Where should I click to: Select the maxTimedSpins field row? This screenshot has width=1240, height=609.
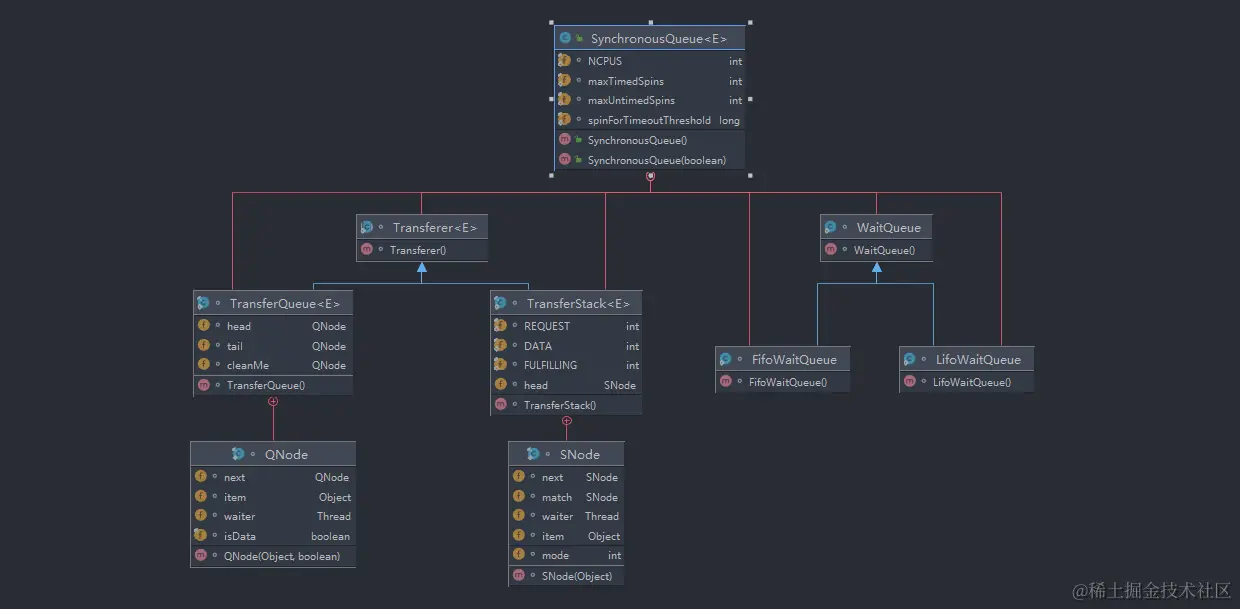(x=650, y=81)
